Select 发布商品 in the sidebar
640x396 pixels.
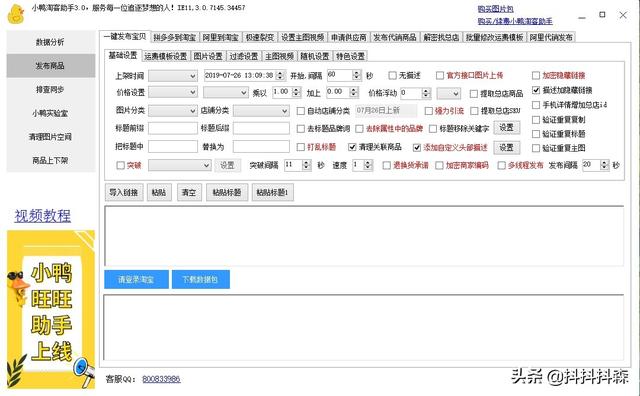[x=51, y=65]
